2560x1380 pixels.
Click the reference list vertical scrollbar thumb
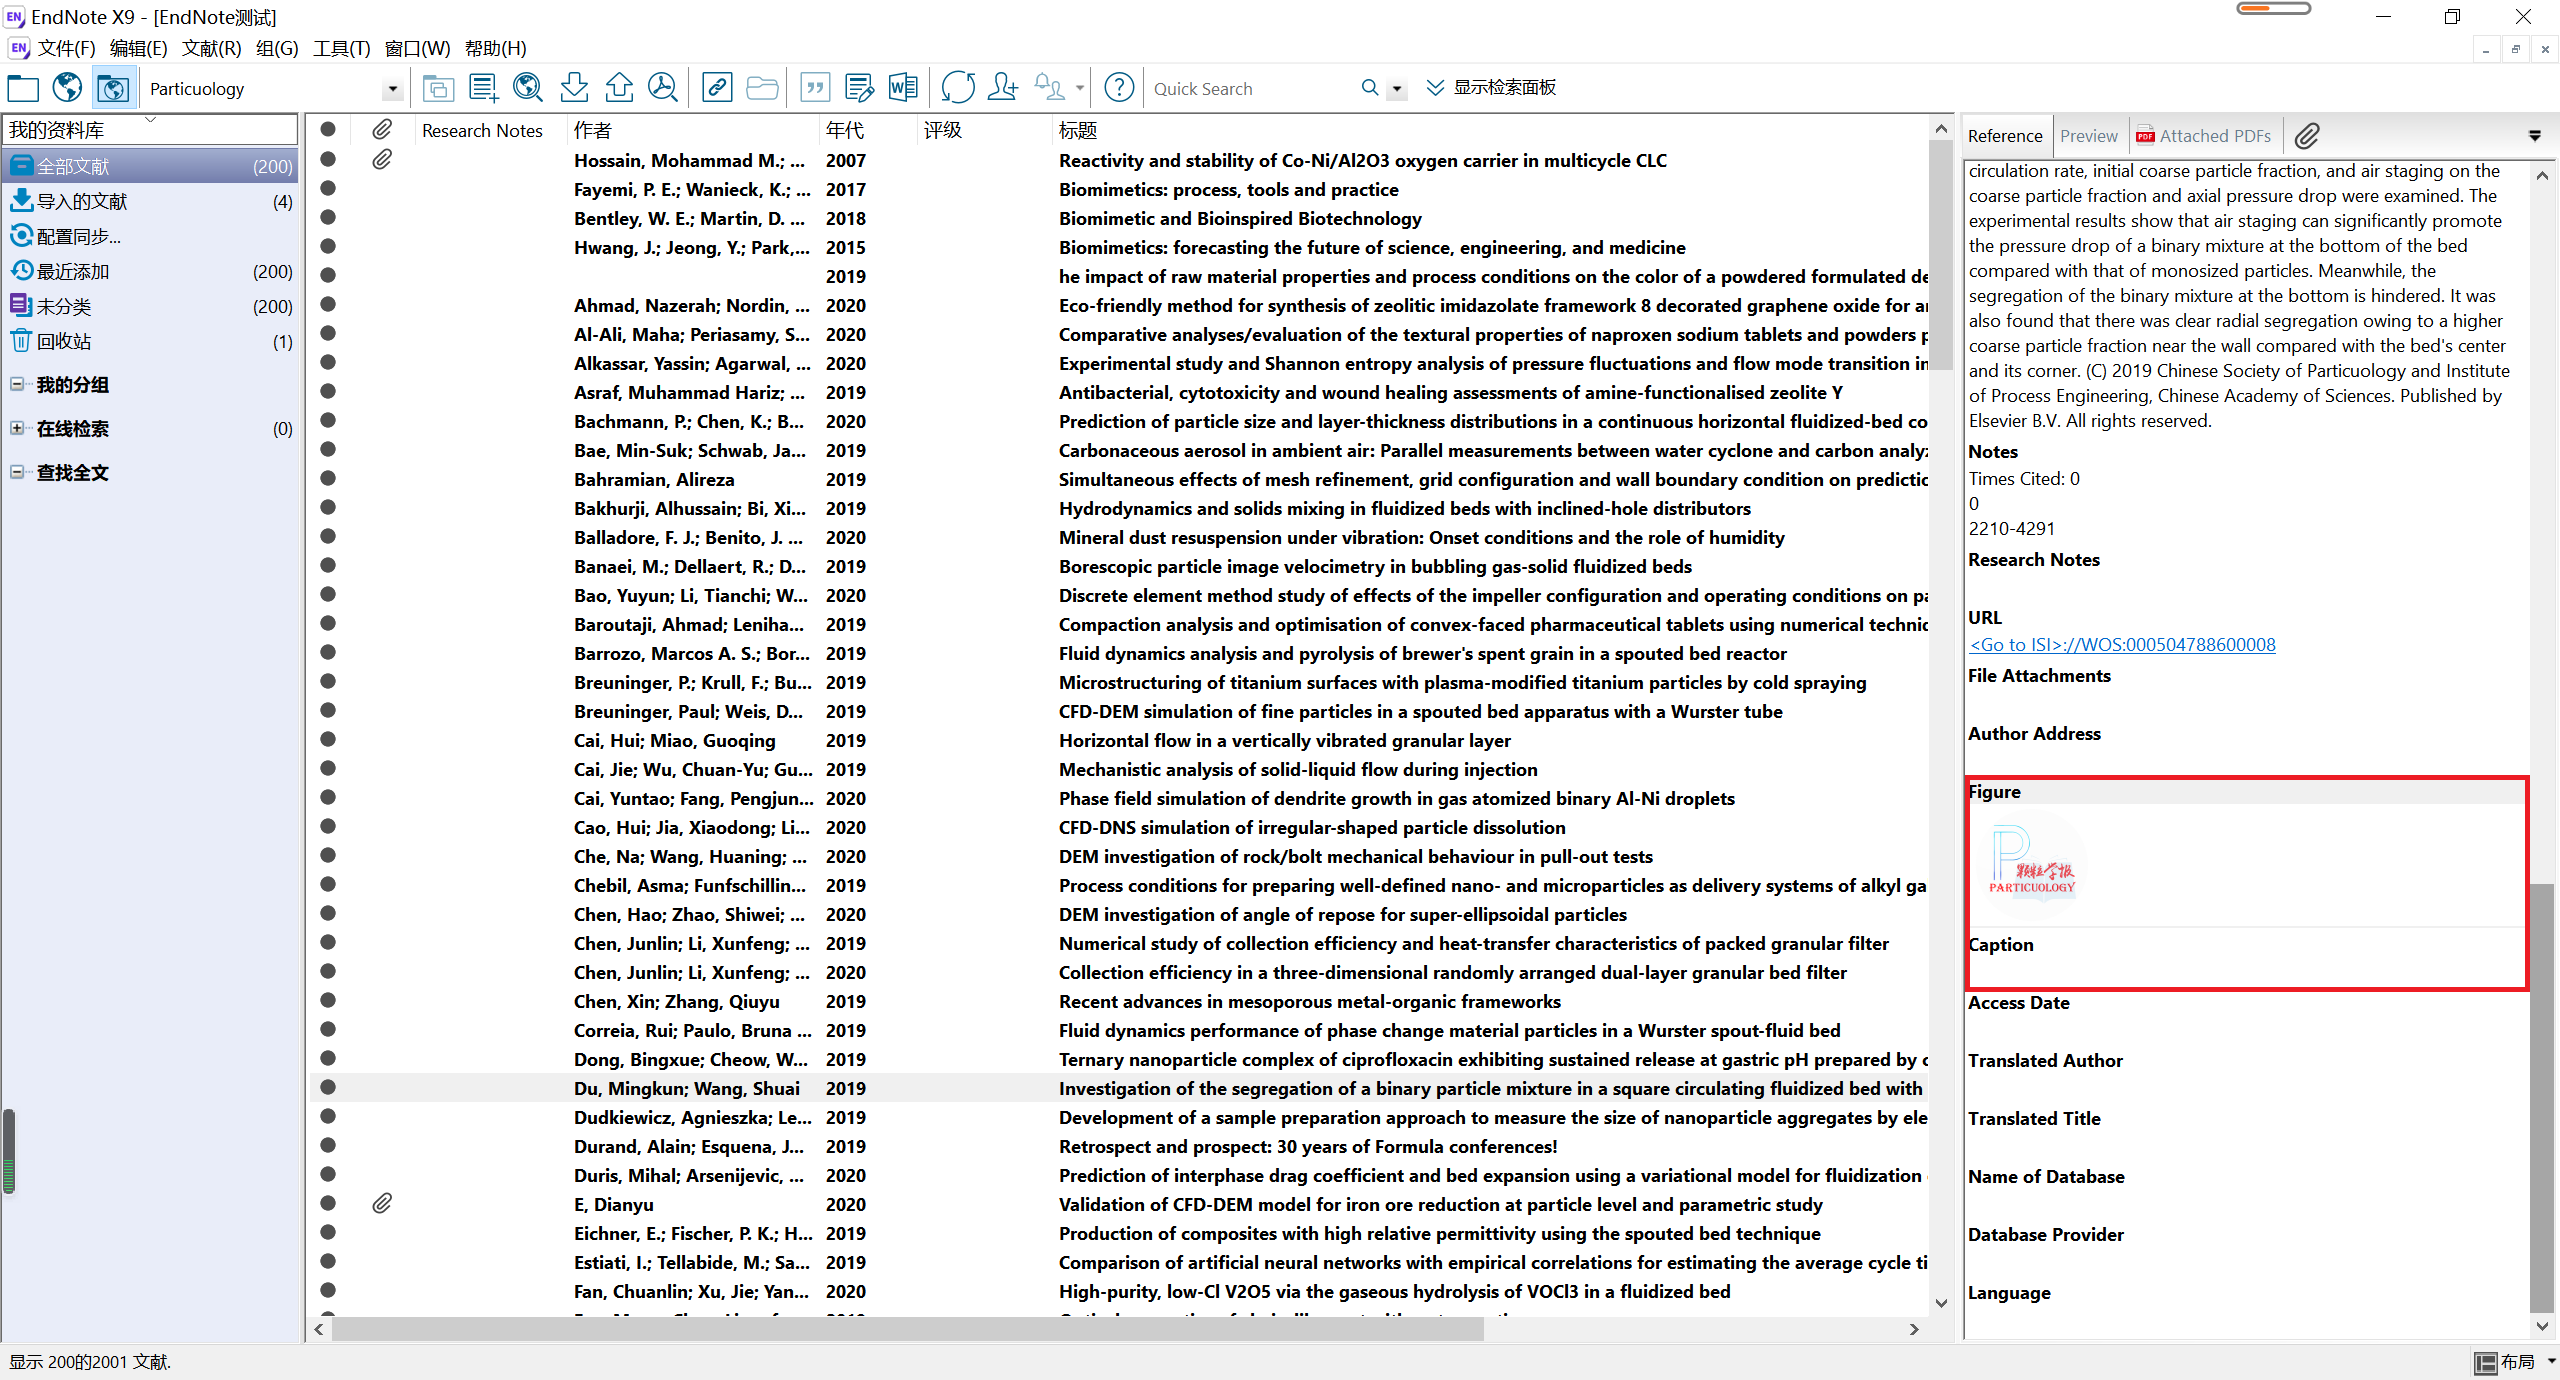1940,255
